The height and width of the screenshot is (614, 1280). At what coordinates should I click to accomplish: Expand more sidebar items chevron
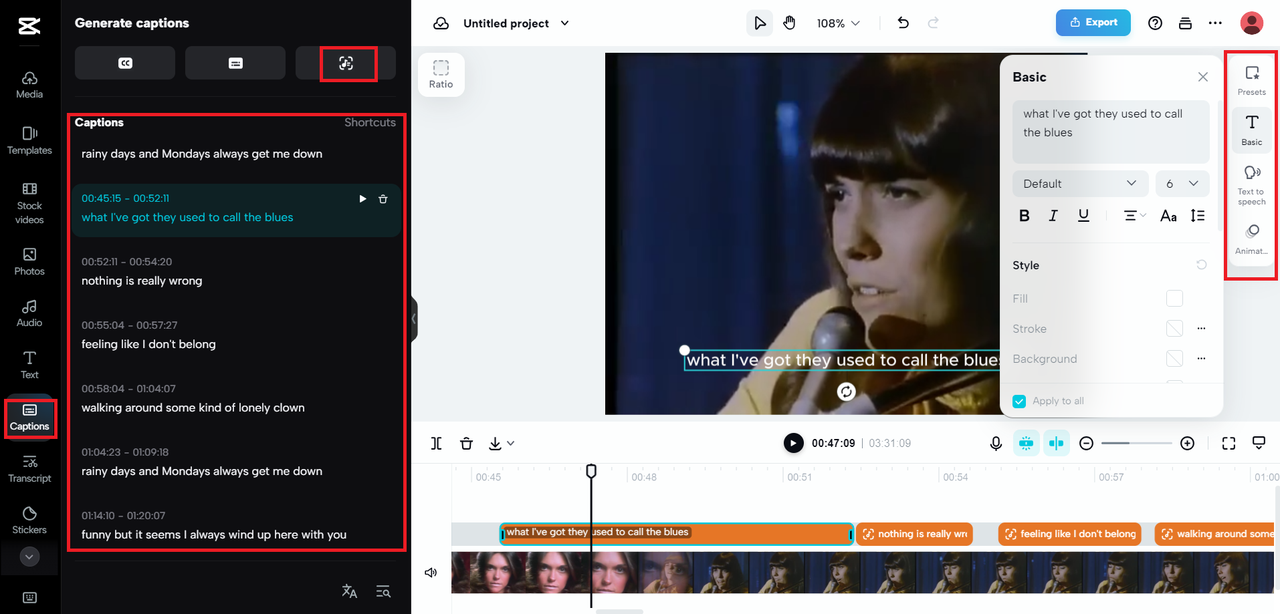[x=29, y=556]
